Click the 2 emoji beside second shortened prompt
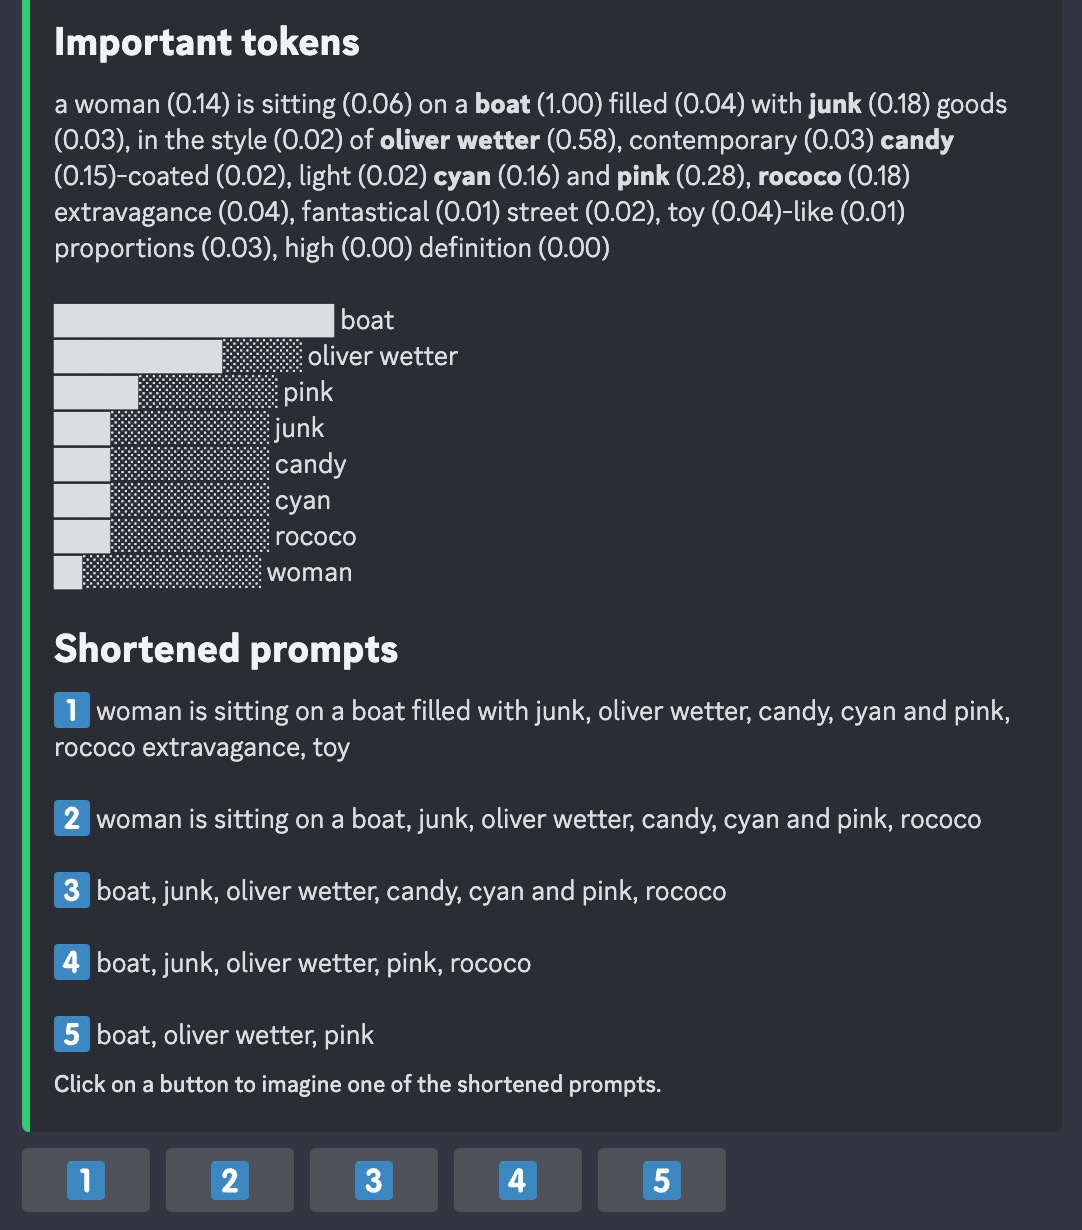1082x1230 pixels. tap(72, 819)
